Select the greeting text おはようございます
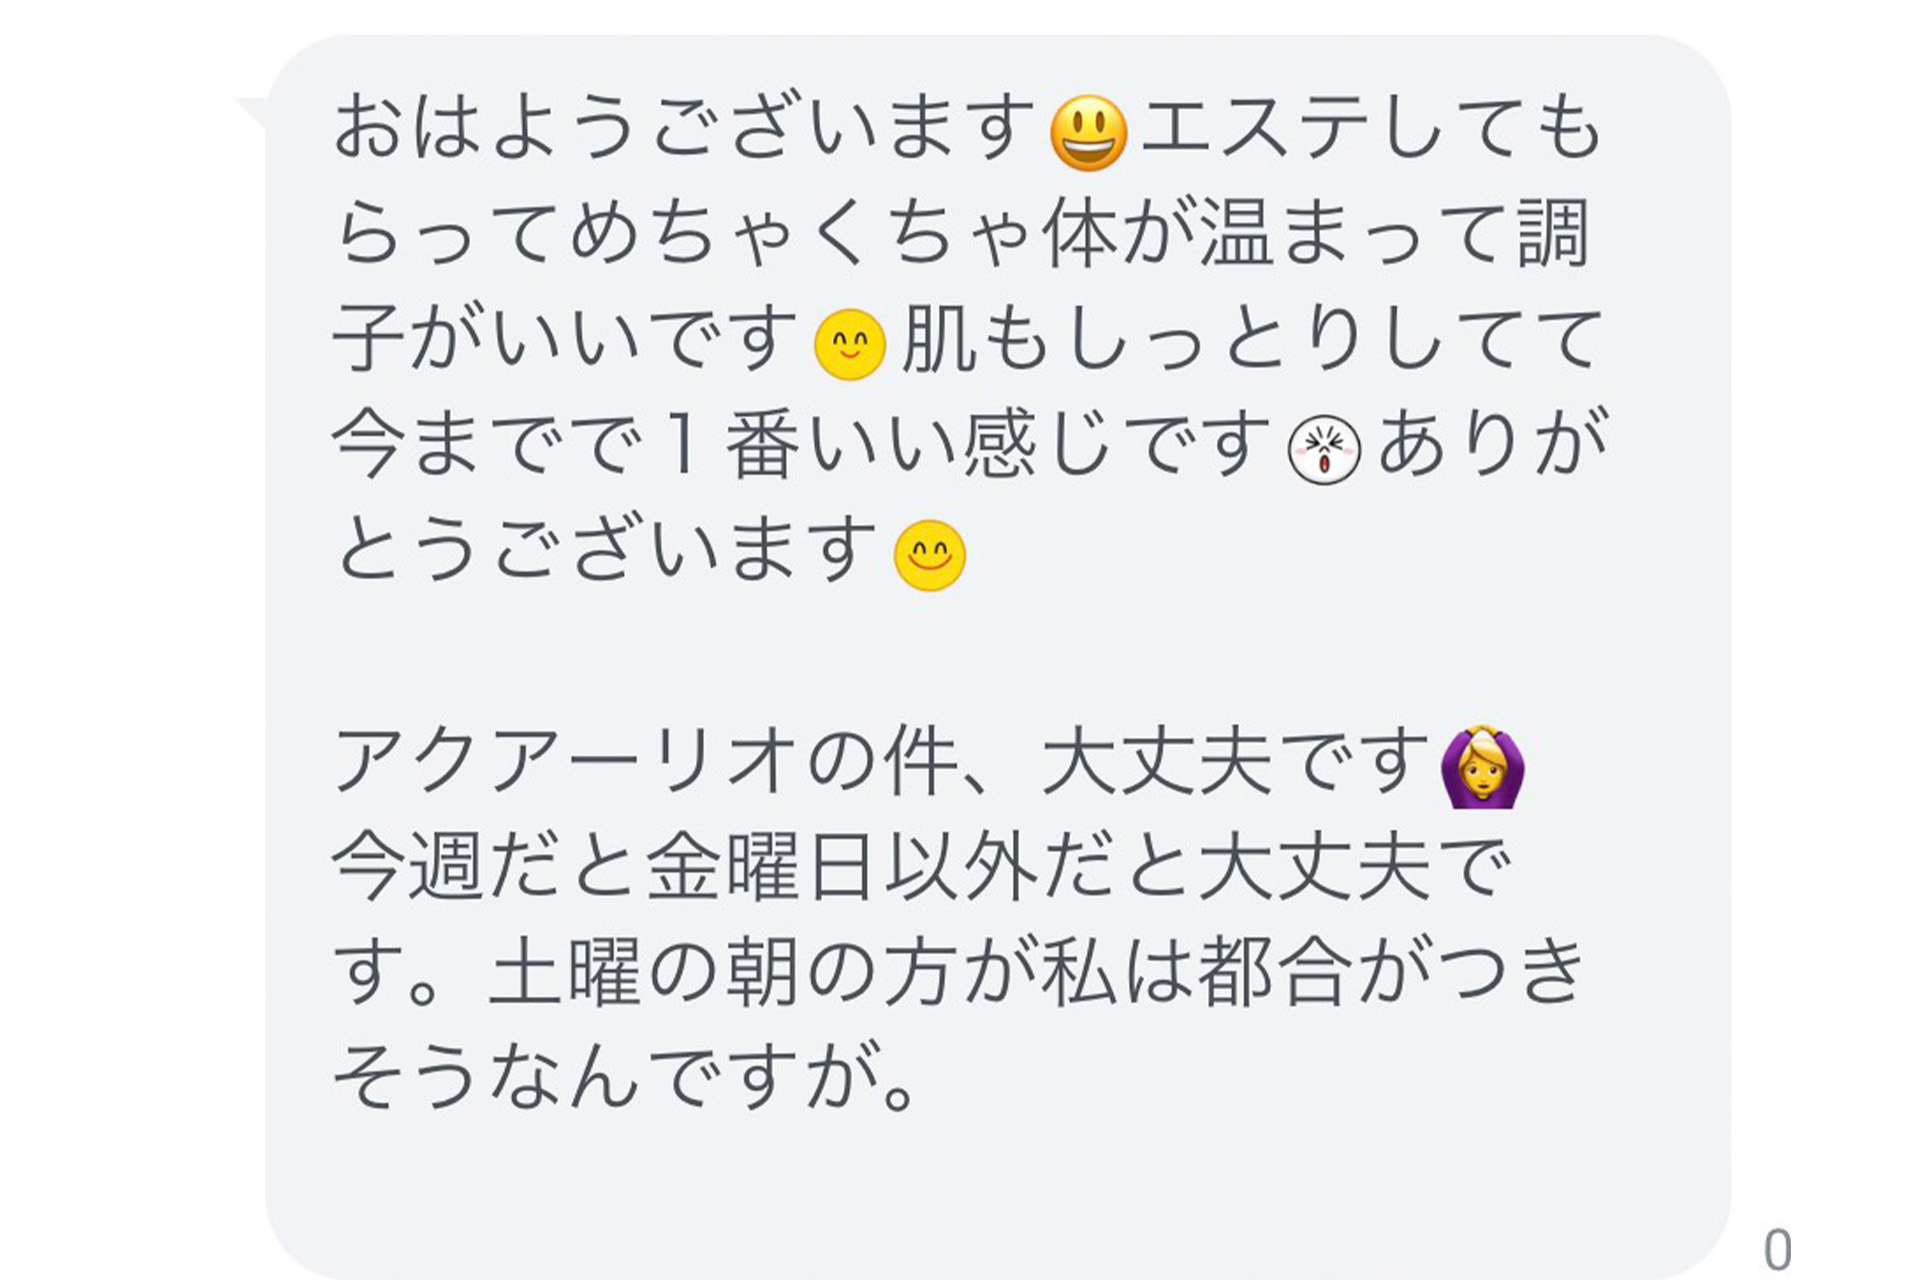 [x=685, y=127]
